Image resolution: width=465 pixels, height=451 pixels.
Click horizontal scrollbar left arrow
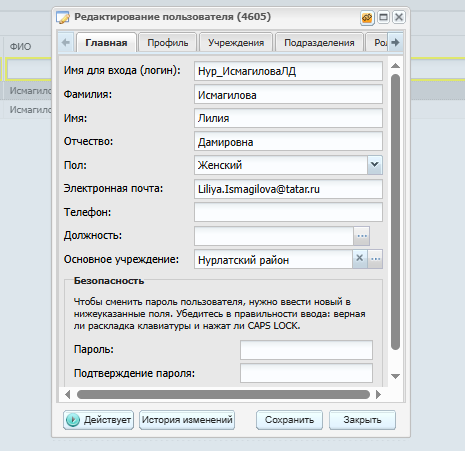click(68, 395)
